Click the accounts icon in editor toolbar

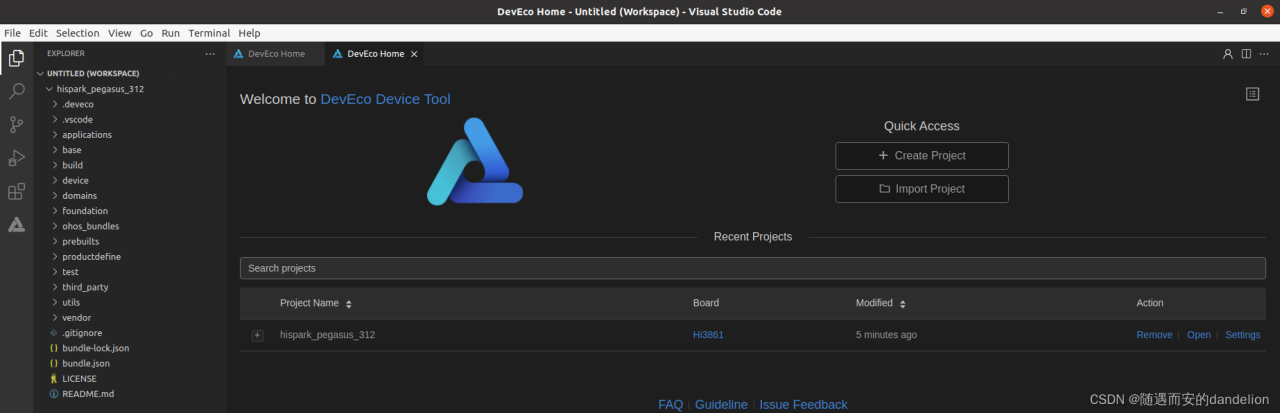click(1228, 54)
